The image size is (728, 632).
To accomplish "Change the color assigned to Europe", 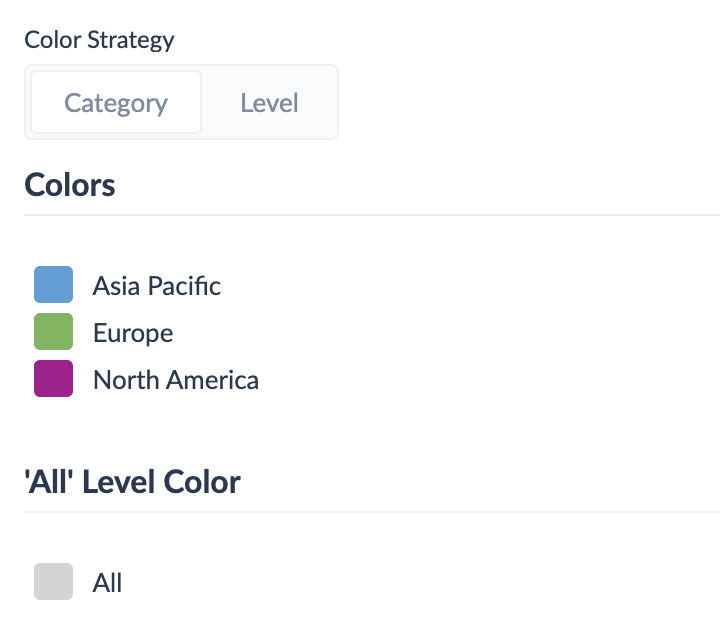I will pyautogui.click(x=54, y=332).
